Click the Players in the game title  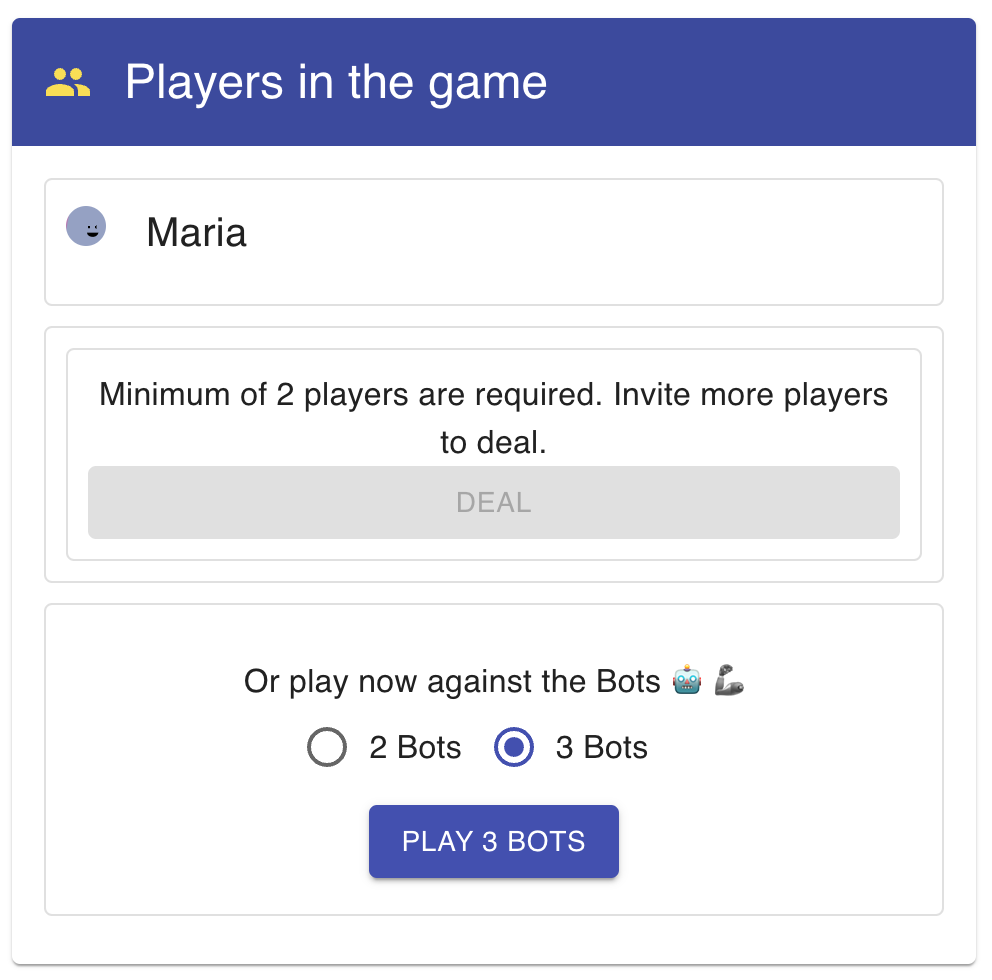point(336,82)
